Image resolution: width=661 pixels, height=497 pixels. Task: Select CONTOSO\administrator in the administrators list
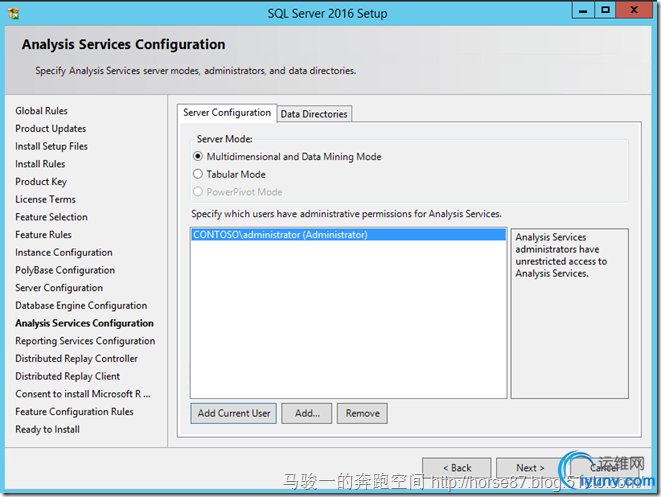pos(348,235)
